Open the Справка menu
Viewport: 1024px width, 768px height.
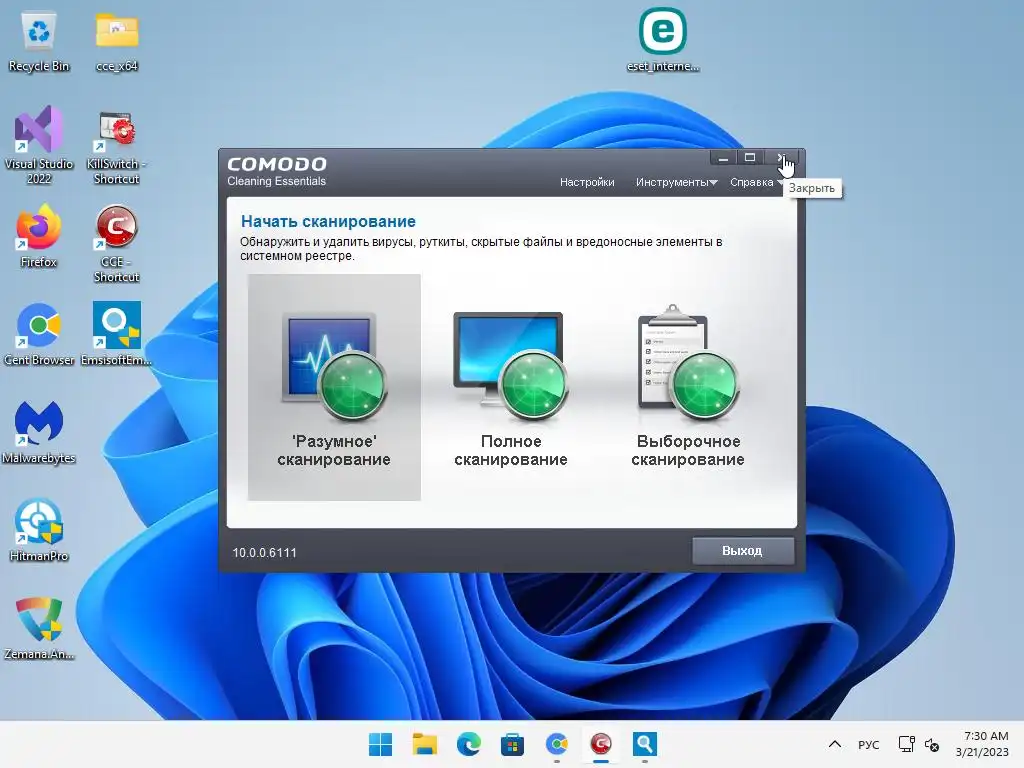[x=752, y=182]
